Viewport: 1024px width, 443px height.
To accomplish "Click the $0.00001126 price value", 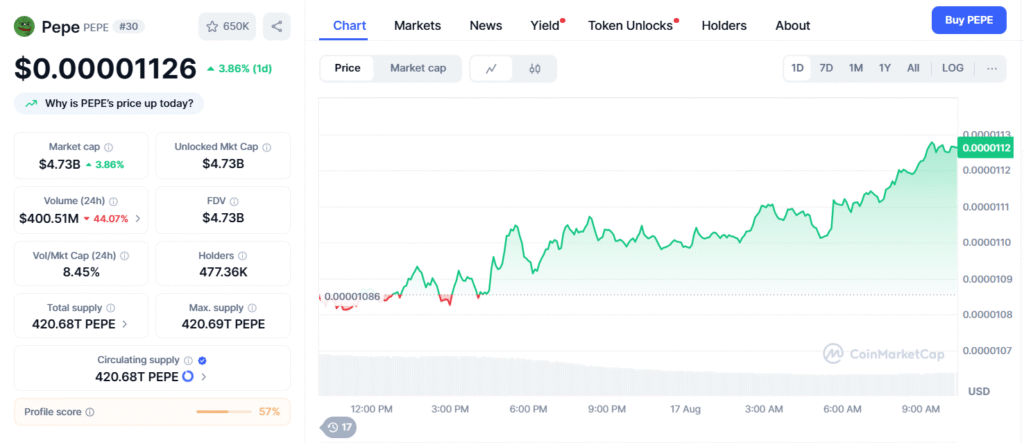I will pyautogui.click(x=105, y=69).
